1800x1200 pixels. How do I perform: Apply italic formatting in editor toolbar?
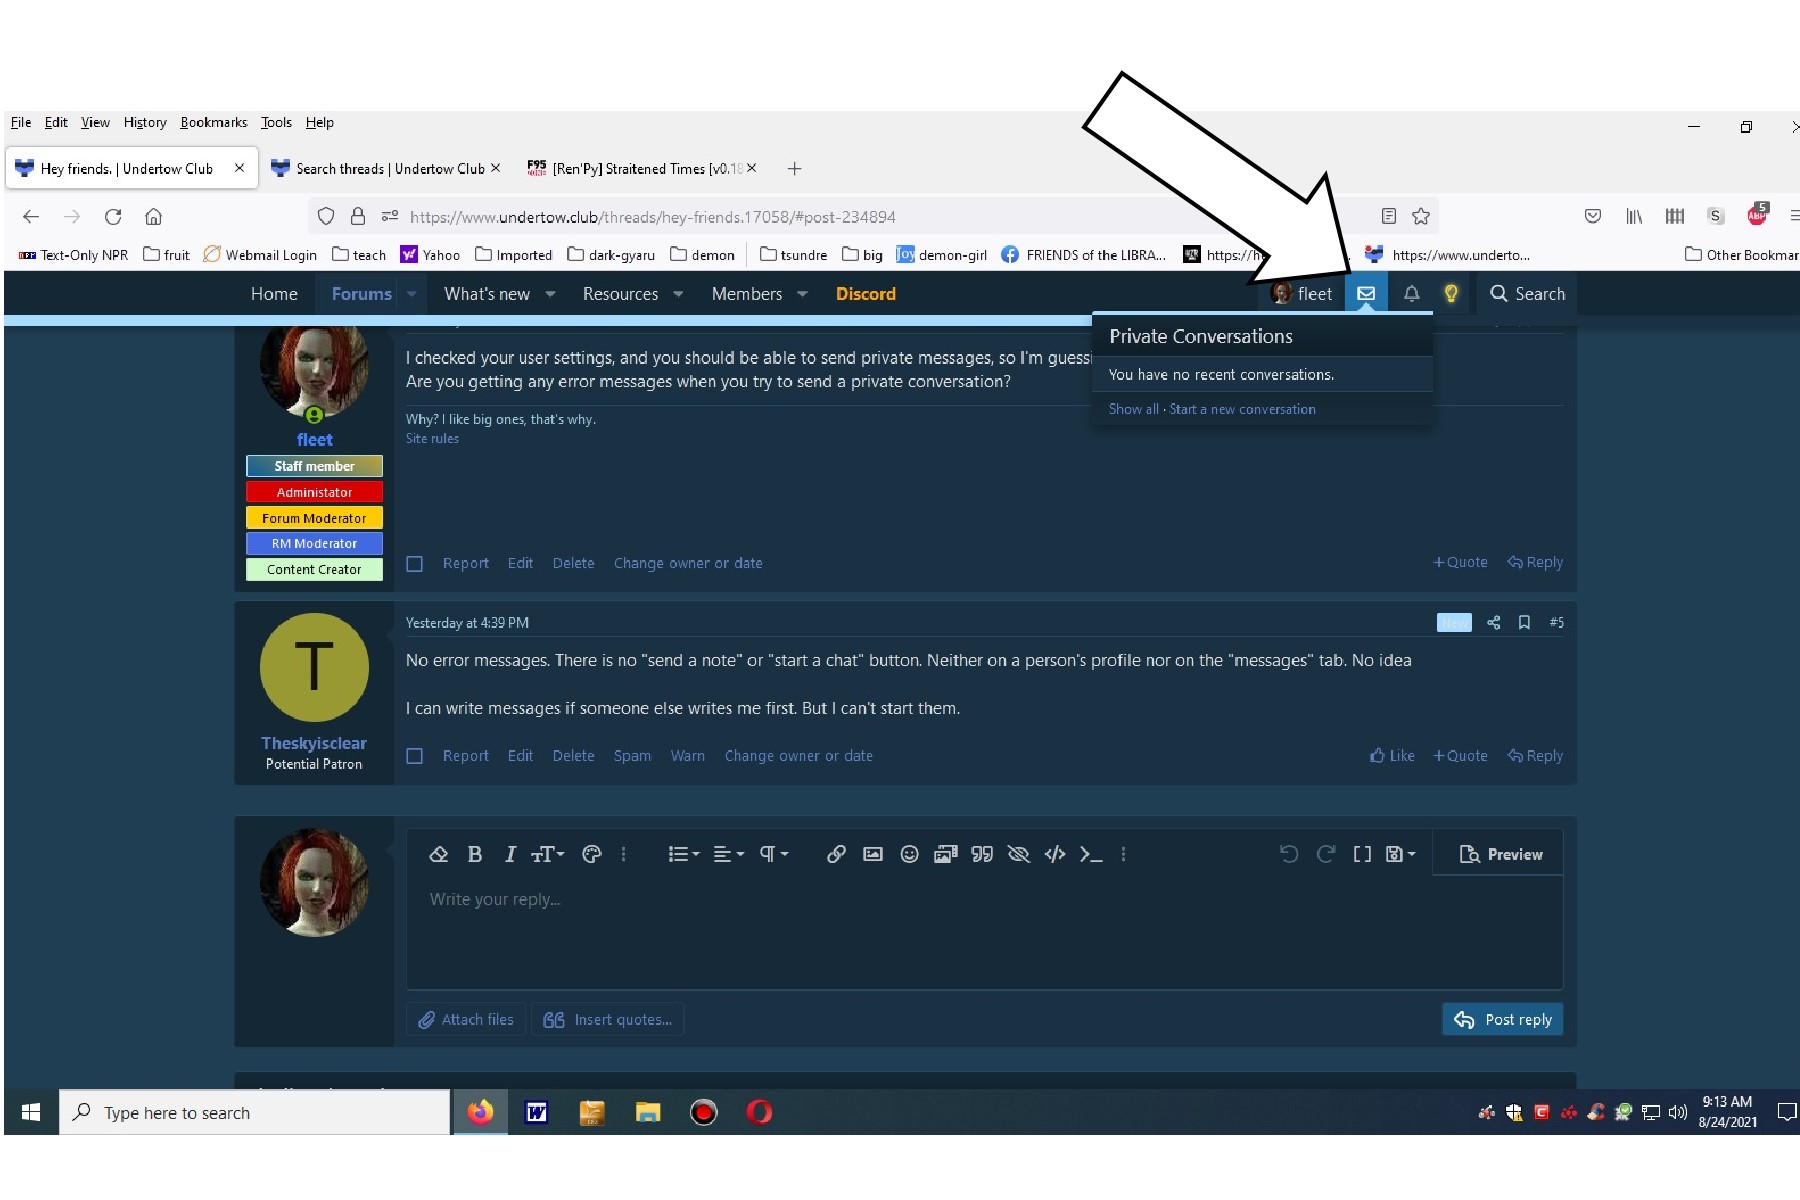click(x=510, y=854)
